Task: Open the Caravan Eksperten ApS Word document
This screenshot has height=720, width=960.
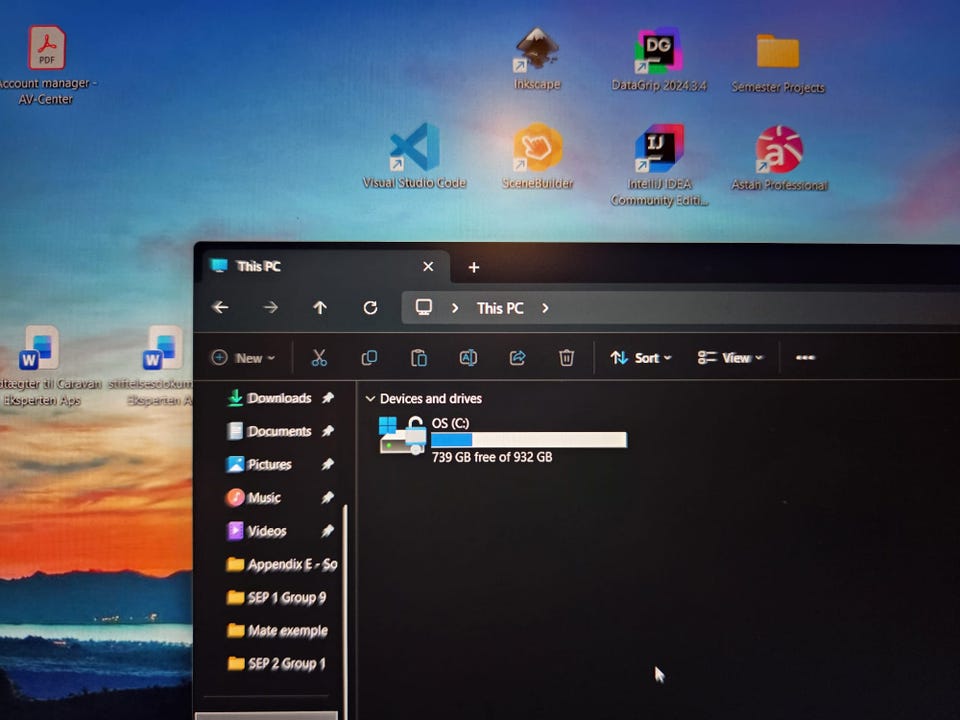Action: click(x=42, y=366)
